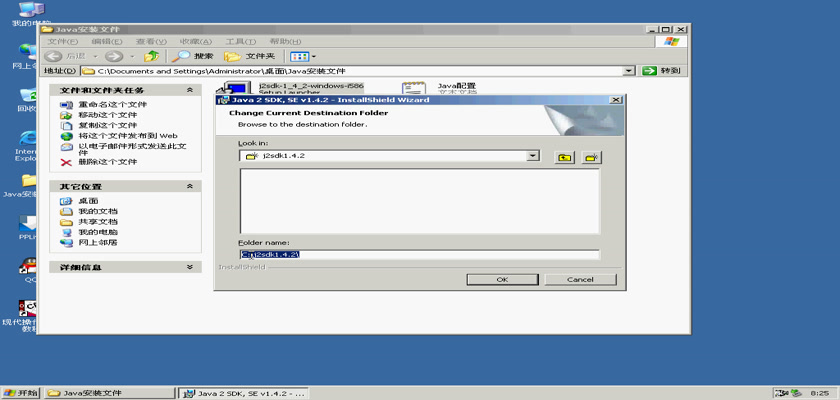840x400 pixels.
Task: Open the 帮助(H) menu
Action: pyautogui.click(x=285, y=41)
